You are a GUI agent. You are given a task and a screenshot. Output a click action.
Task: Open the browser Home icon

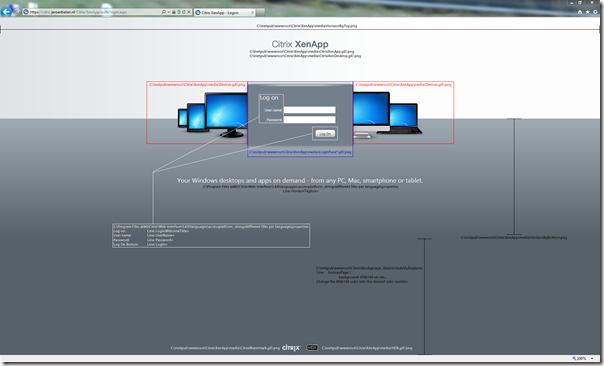coord(580,12)
